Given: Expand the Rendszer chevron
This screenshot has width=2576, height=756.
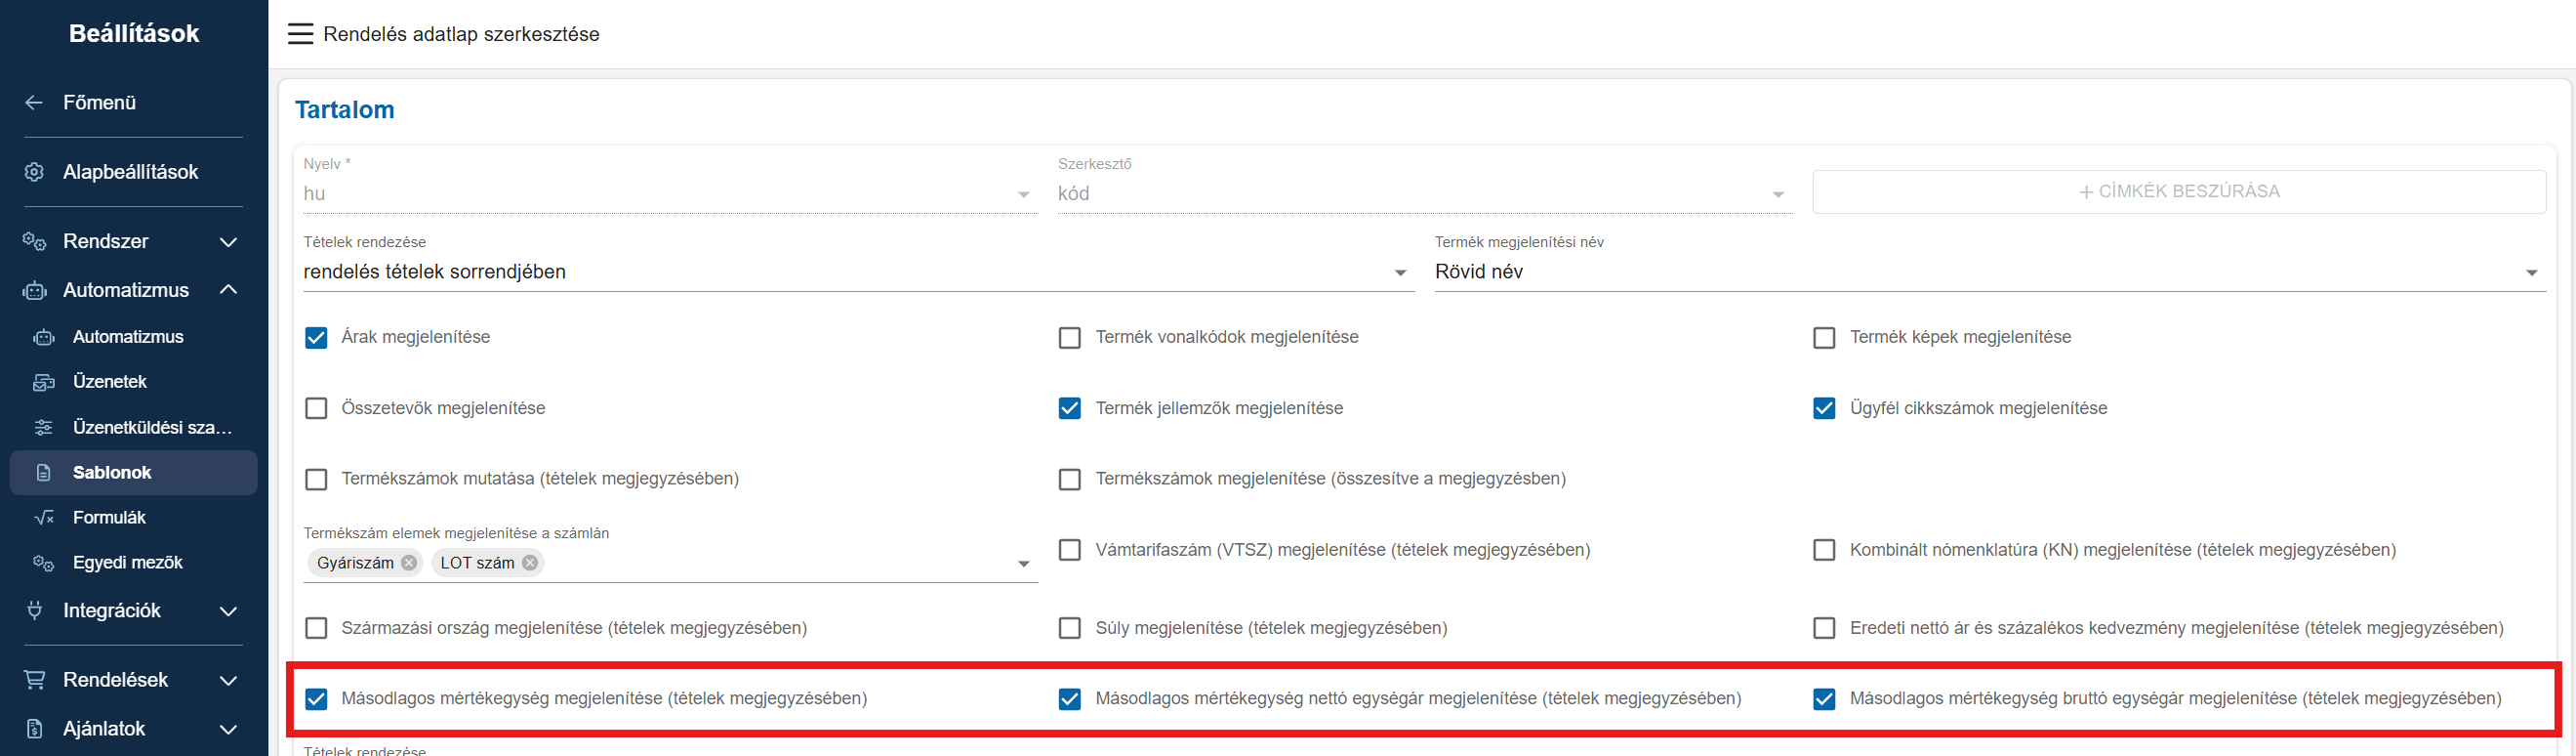Looking at the screenshot, I should click(228, 242).
